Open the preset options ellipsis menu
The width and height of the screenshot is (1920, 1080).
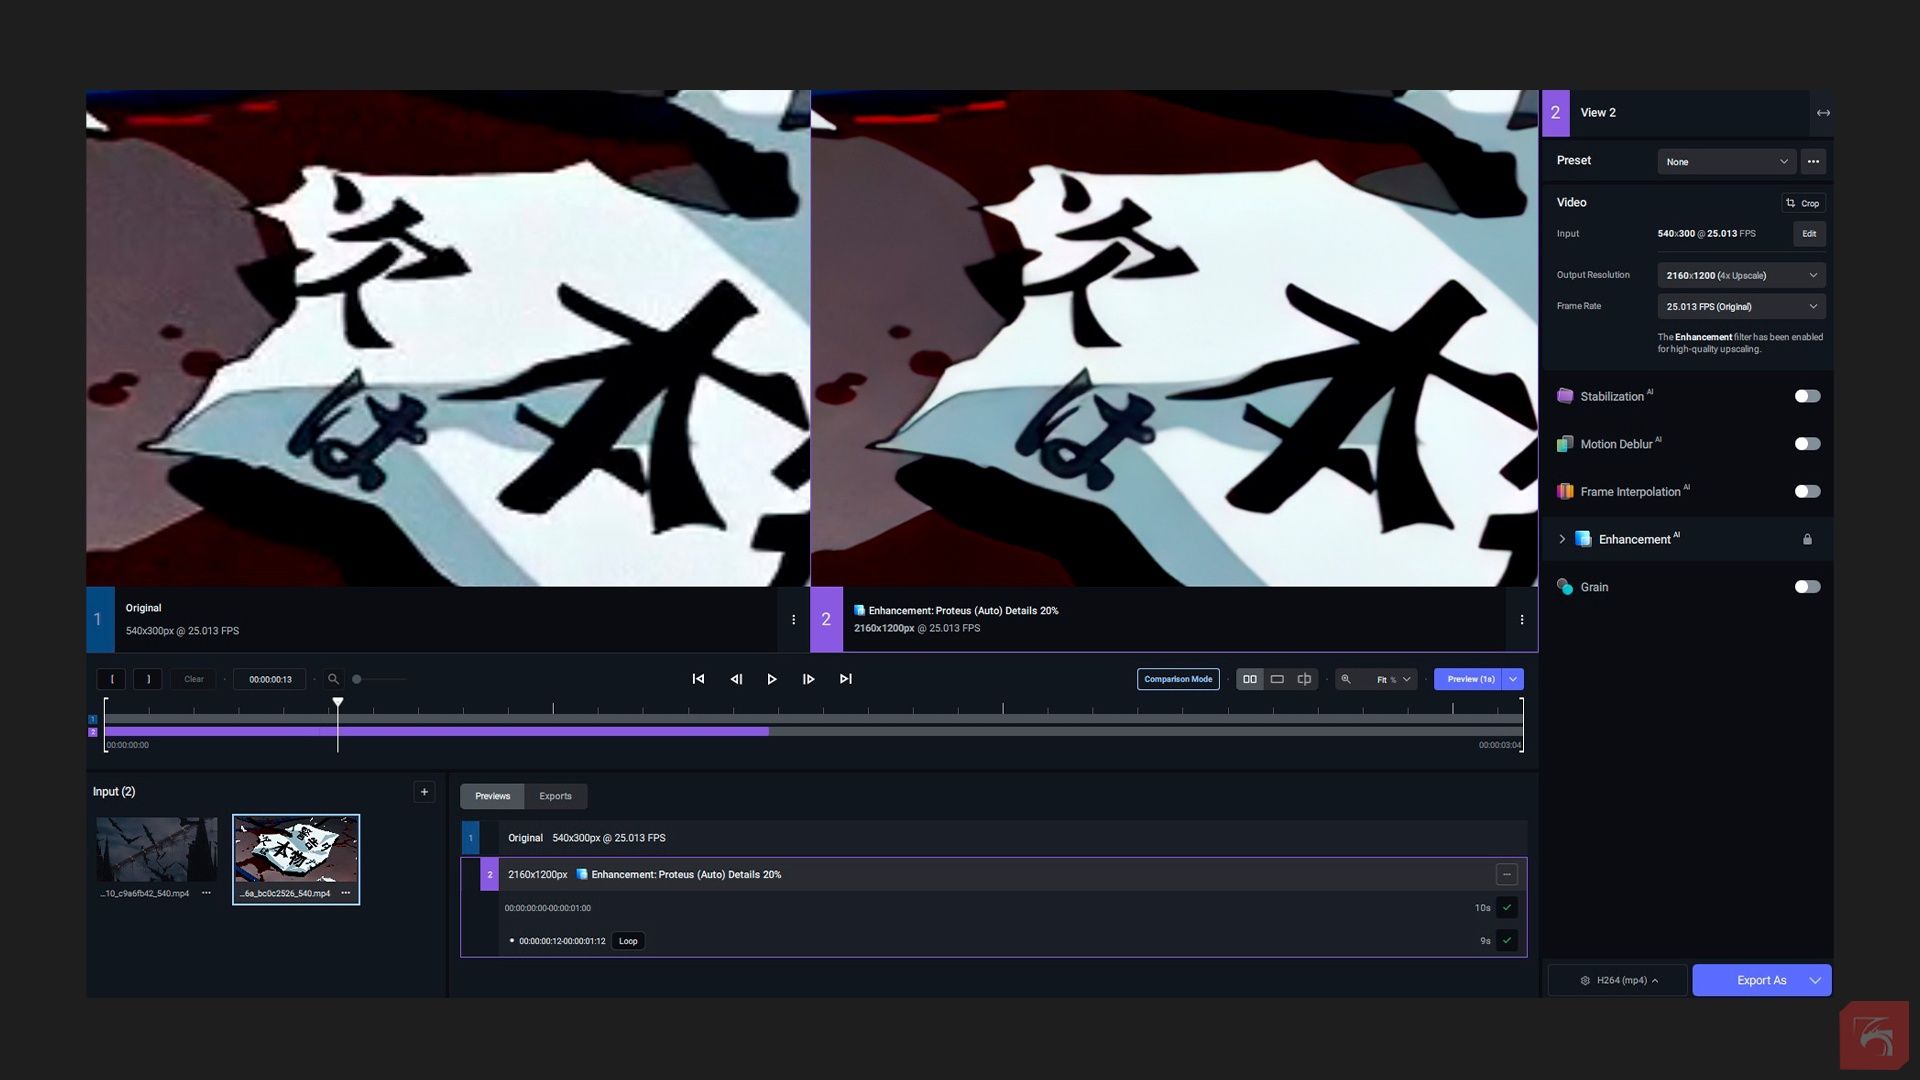point(1813,162)
